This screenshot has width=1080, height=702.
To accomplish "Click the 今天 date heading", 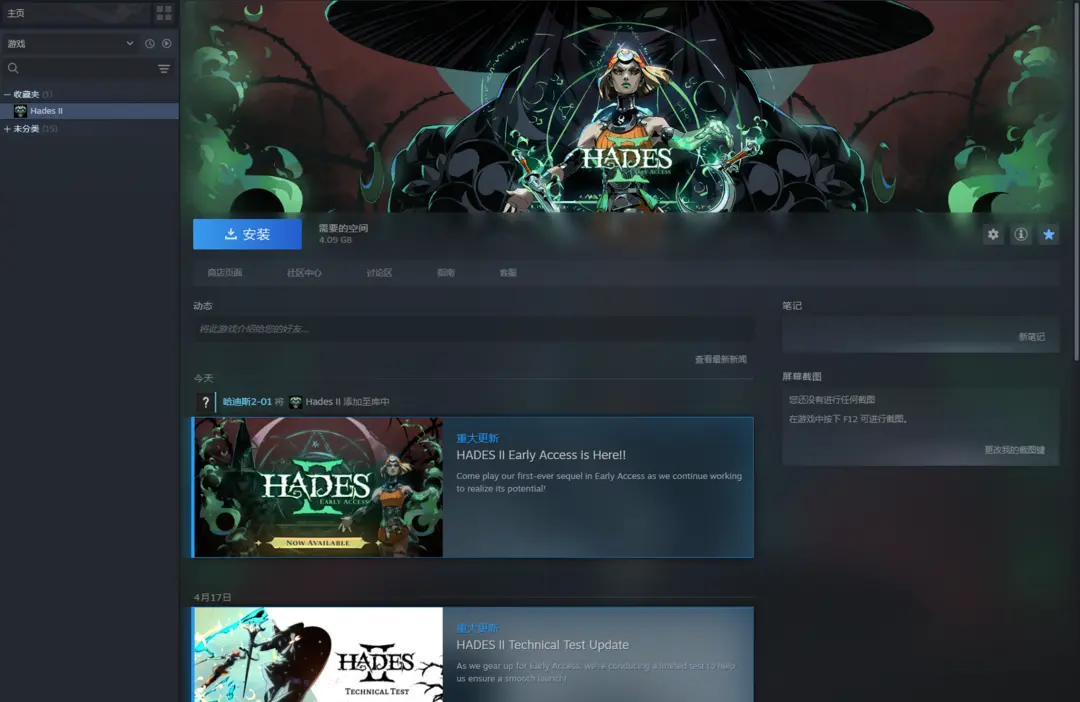I will click(203, 378).
